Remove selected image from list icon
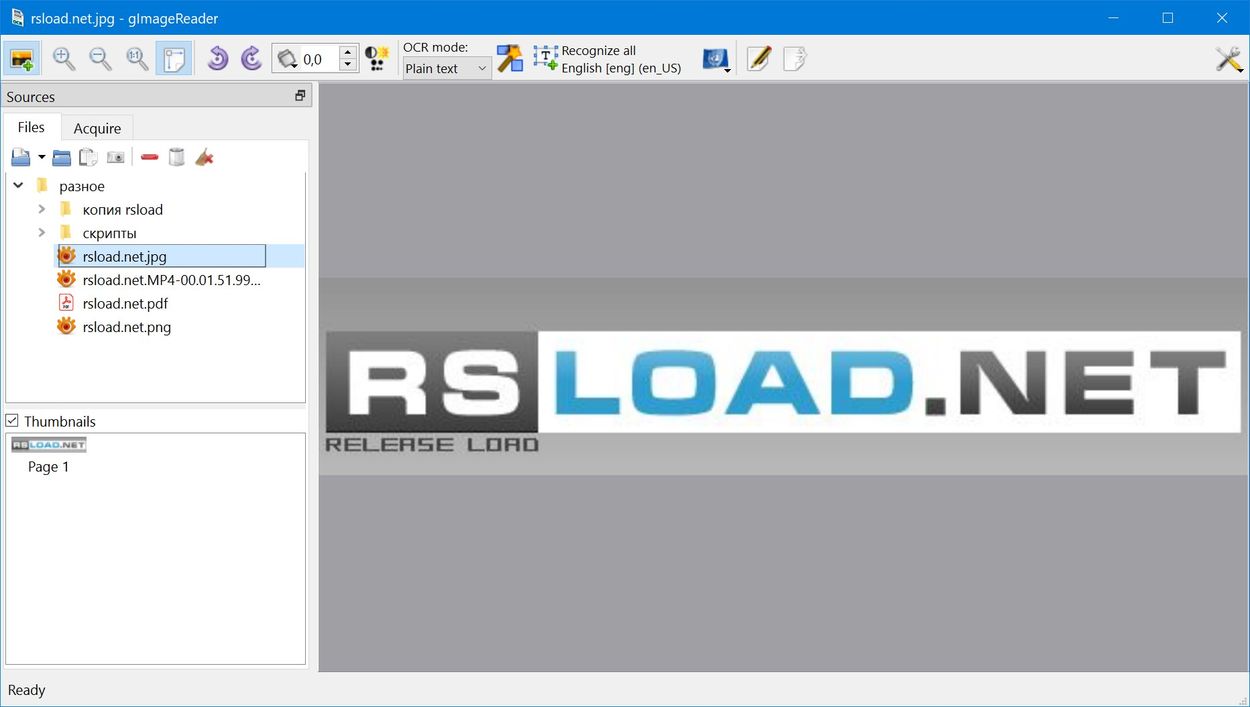This screenshot has width=1250, height=707. point(150,157)
